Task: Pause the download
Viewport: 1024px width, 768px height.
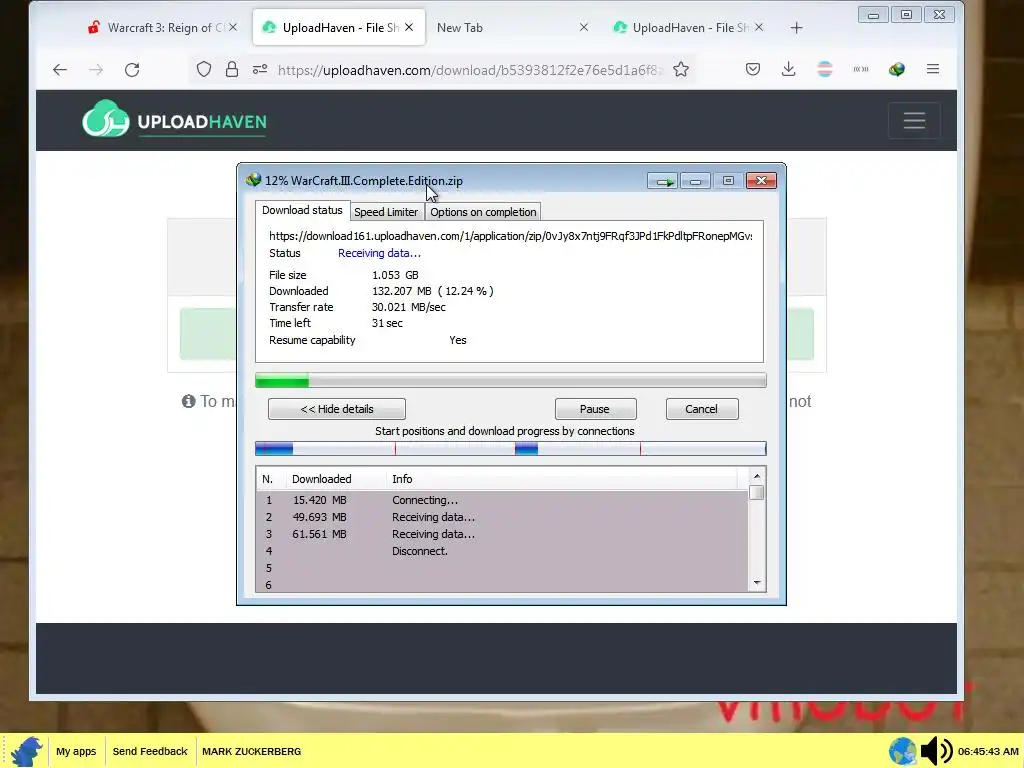Action: (595, 409)
